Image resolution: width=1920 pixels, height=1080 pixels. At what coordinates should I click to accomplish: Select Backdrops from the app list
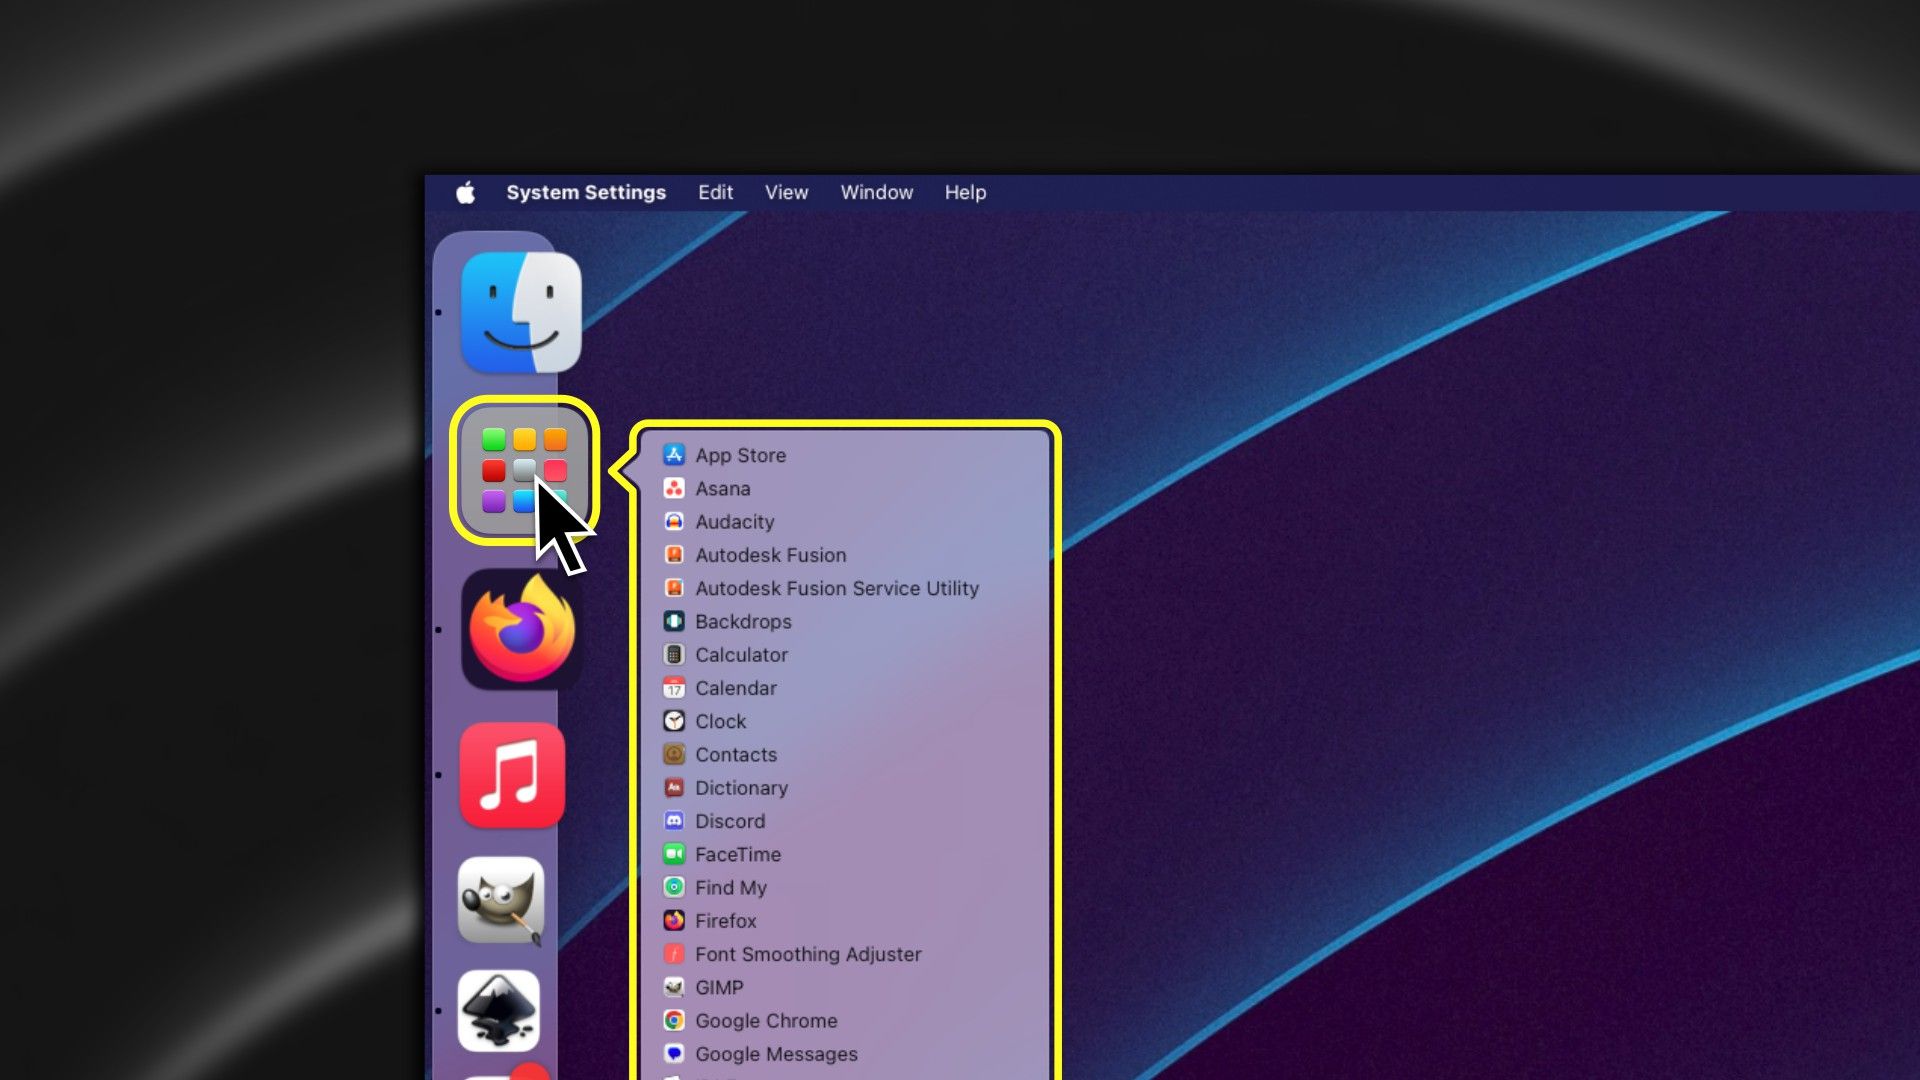click(742, 621)
